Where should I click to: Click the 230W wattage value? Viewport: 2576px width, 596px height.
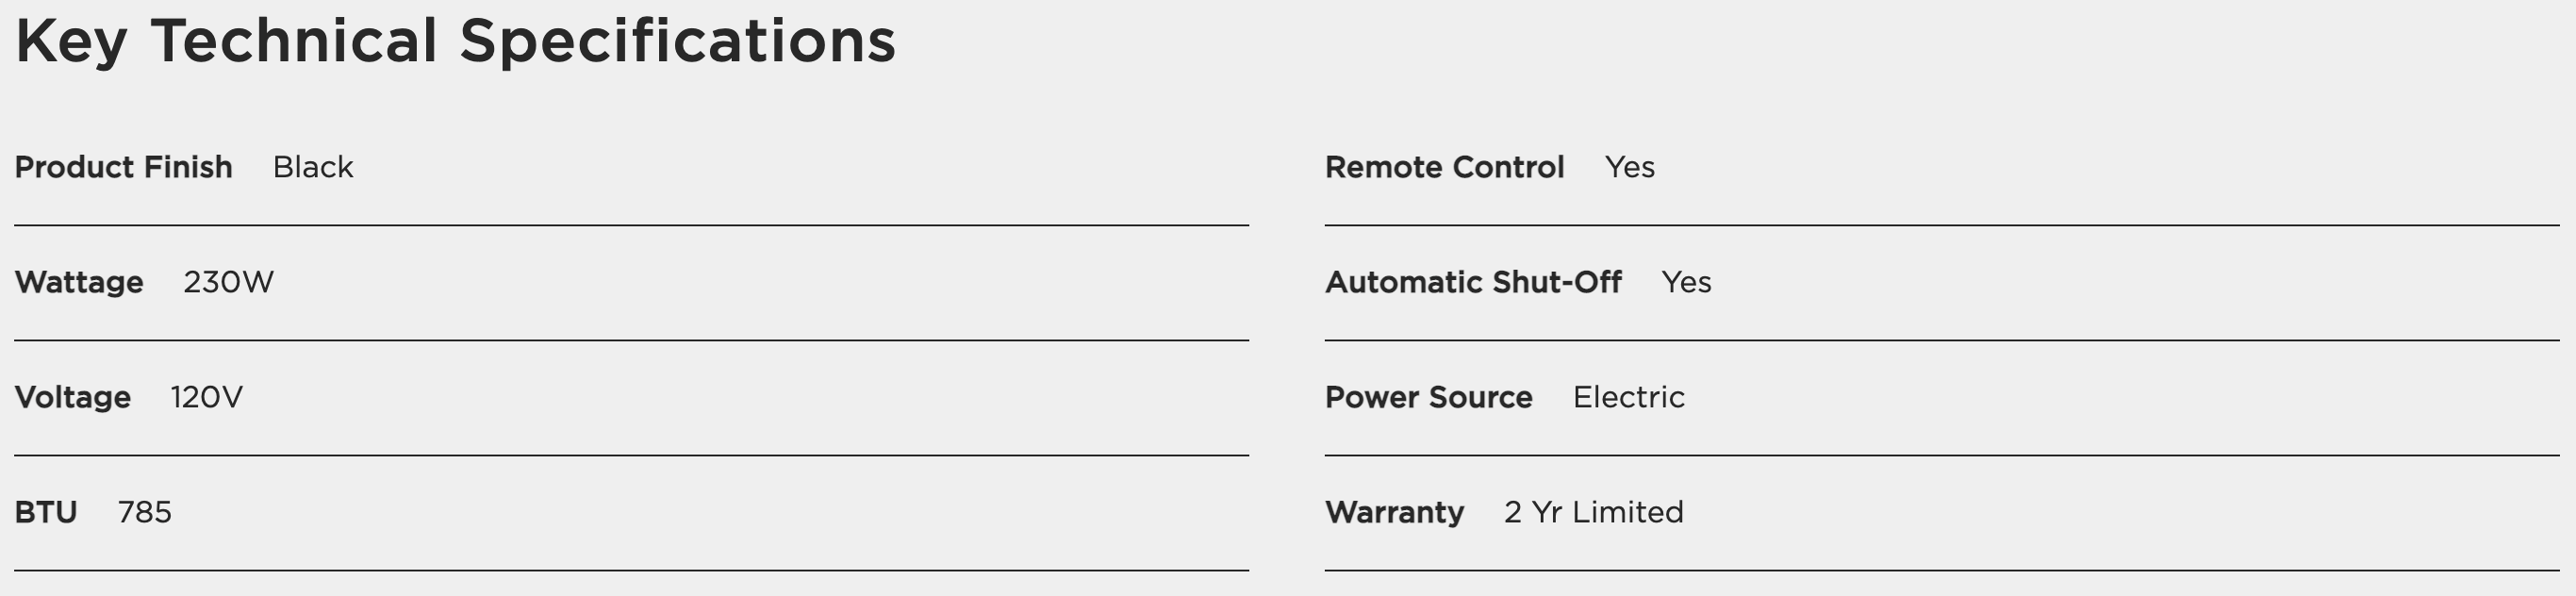click(228, 282)
